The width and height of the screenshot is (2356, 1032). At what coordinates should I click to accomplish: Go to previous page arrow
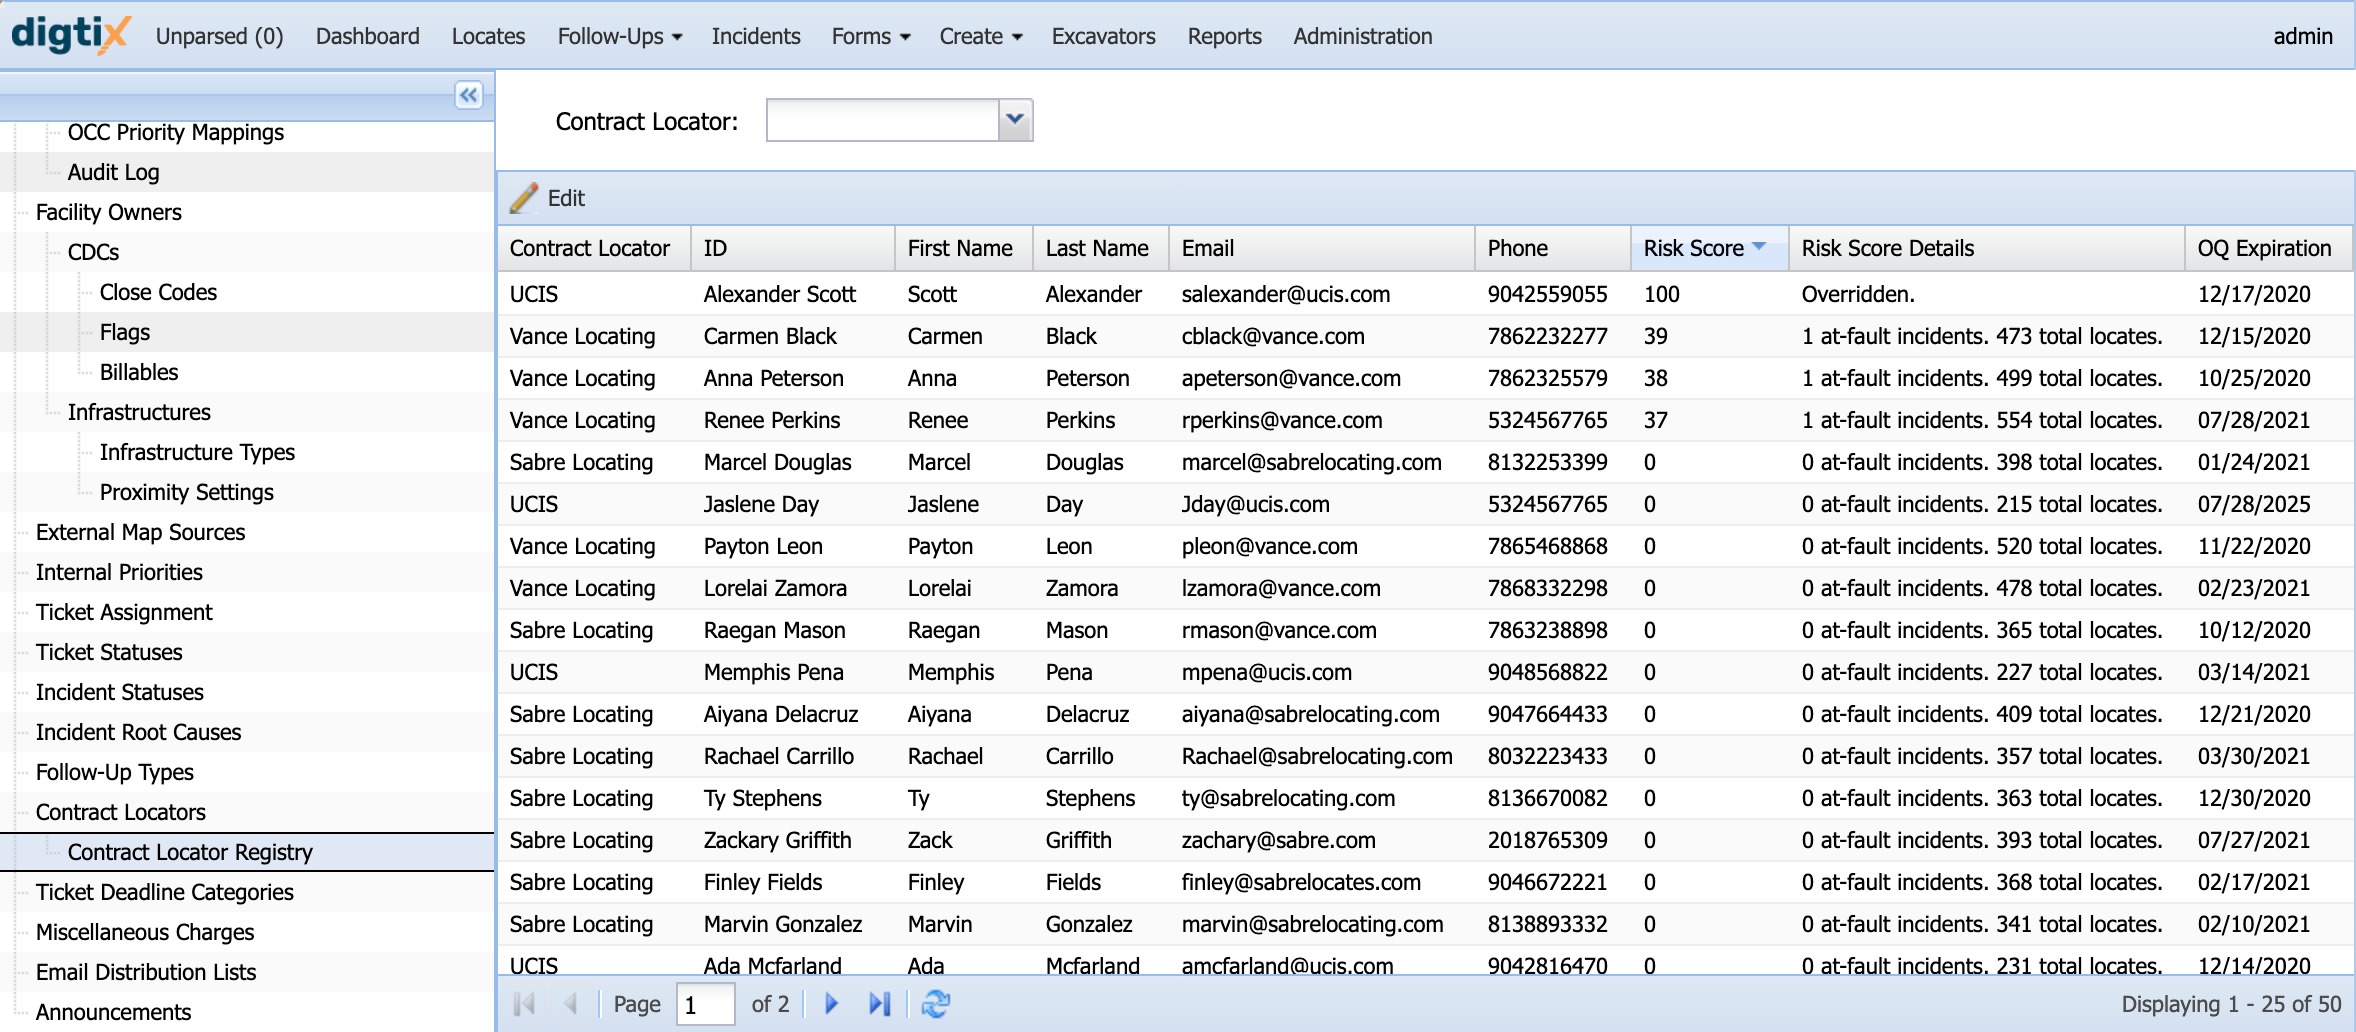pyautogui.click(x=571, y=1003)
